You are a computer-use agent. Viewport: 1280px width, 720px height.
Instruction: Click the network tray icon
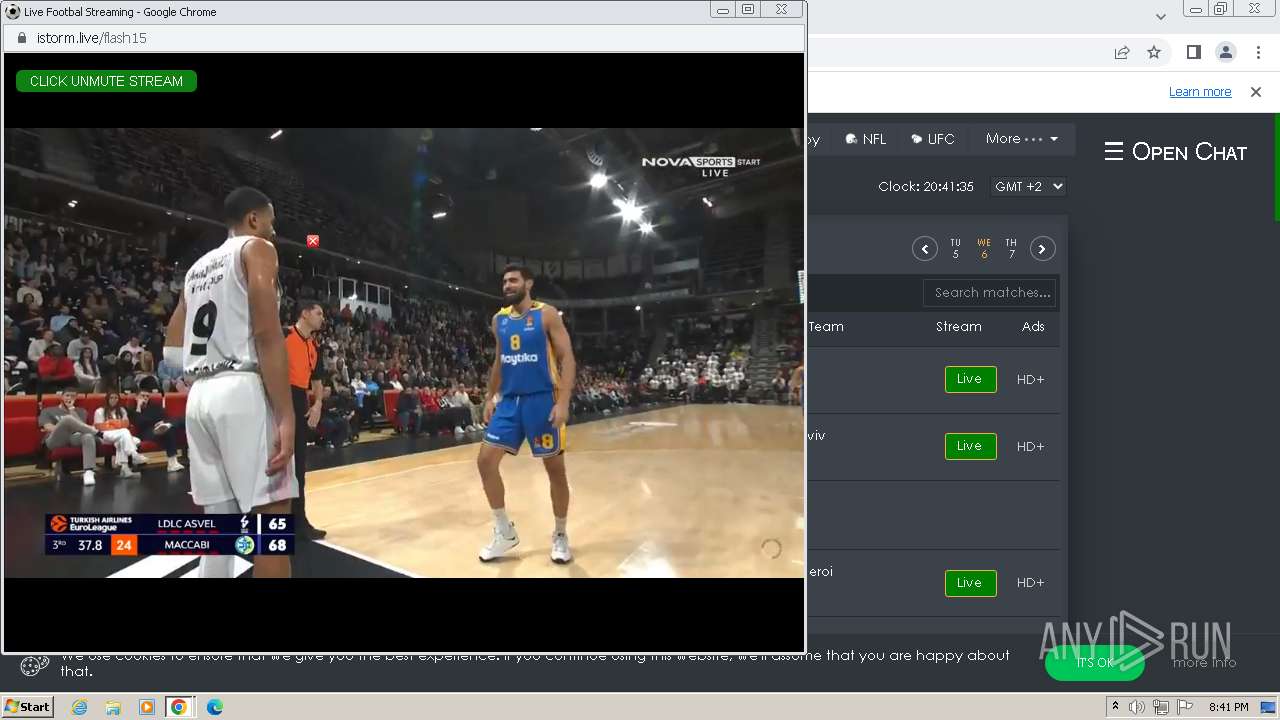[1161, 707]
